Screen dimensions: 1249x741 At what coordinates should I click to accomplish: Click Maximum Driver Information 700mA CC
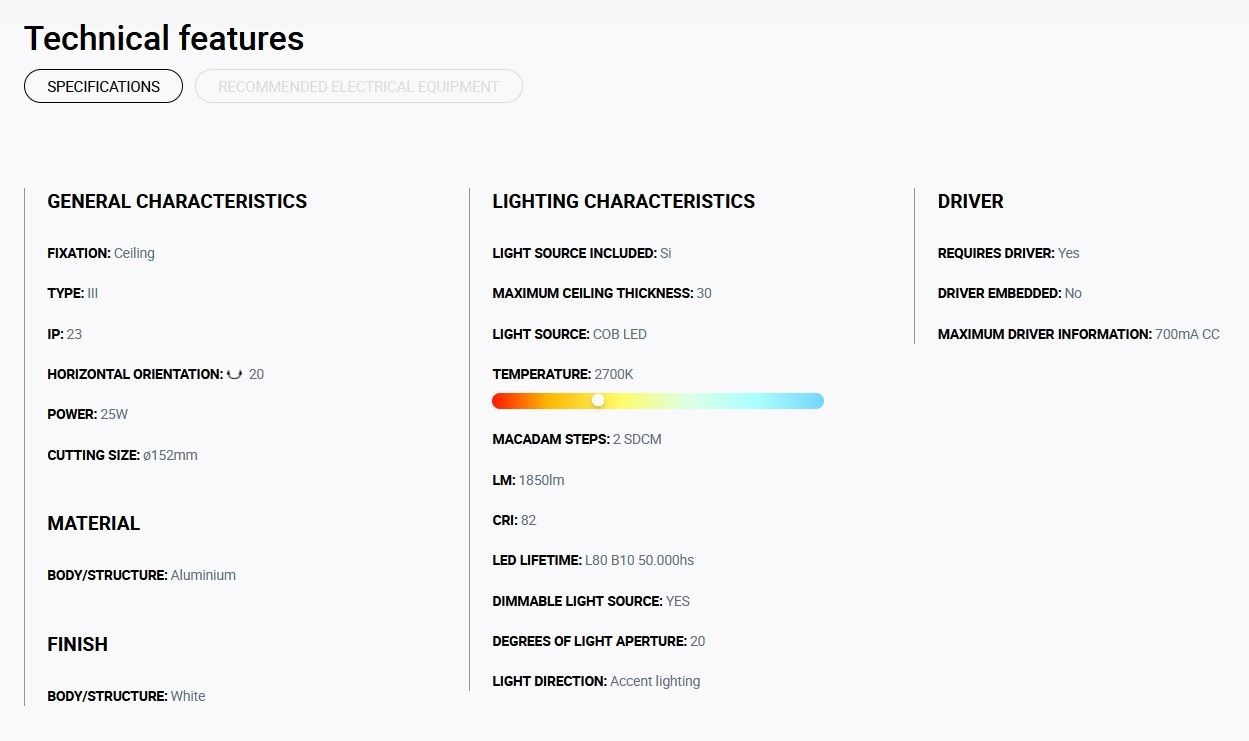(x=1079, y=334)
